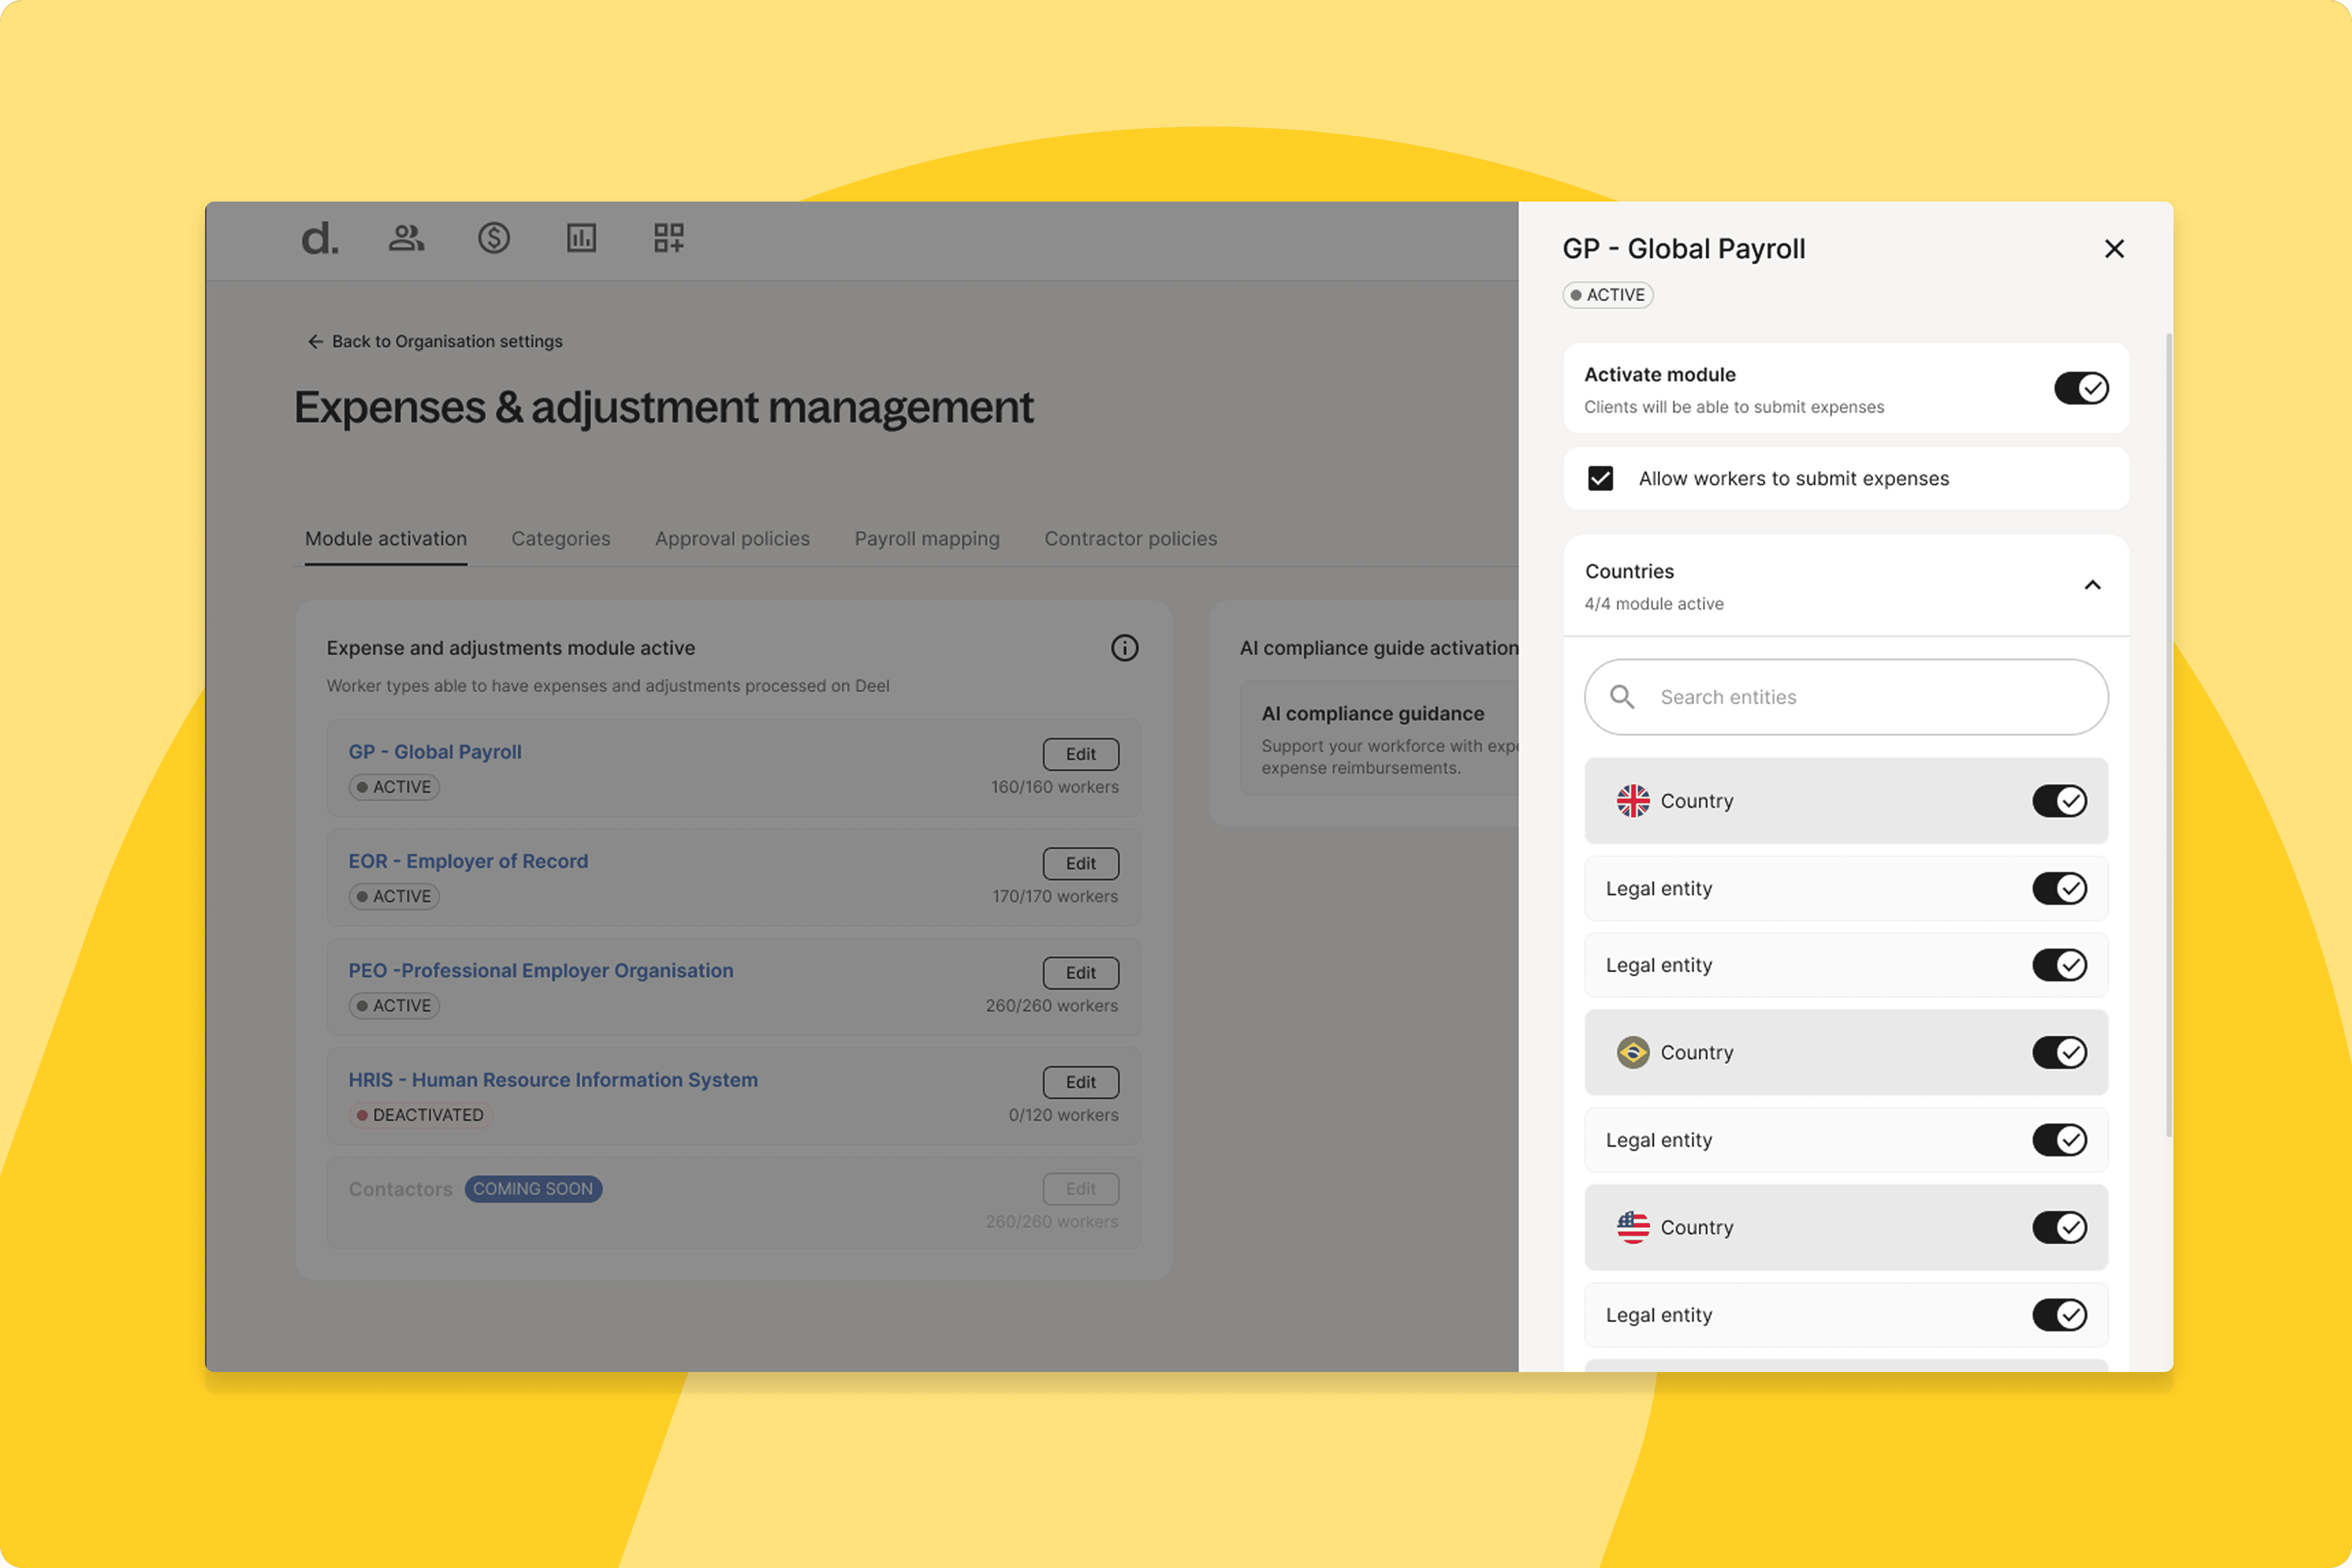
Task: Click ACTIVE badge in panel header
Action: click(1608, 295)
